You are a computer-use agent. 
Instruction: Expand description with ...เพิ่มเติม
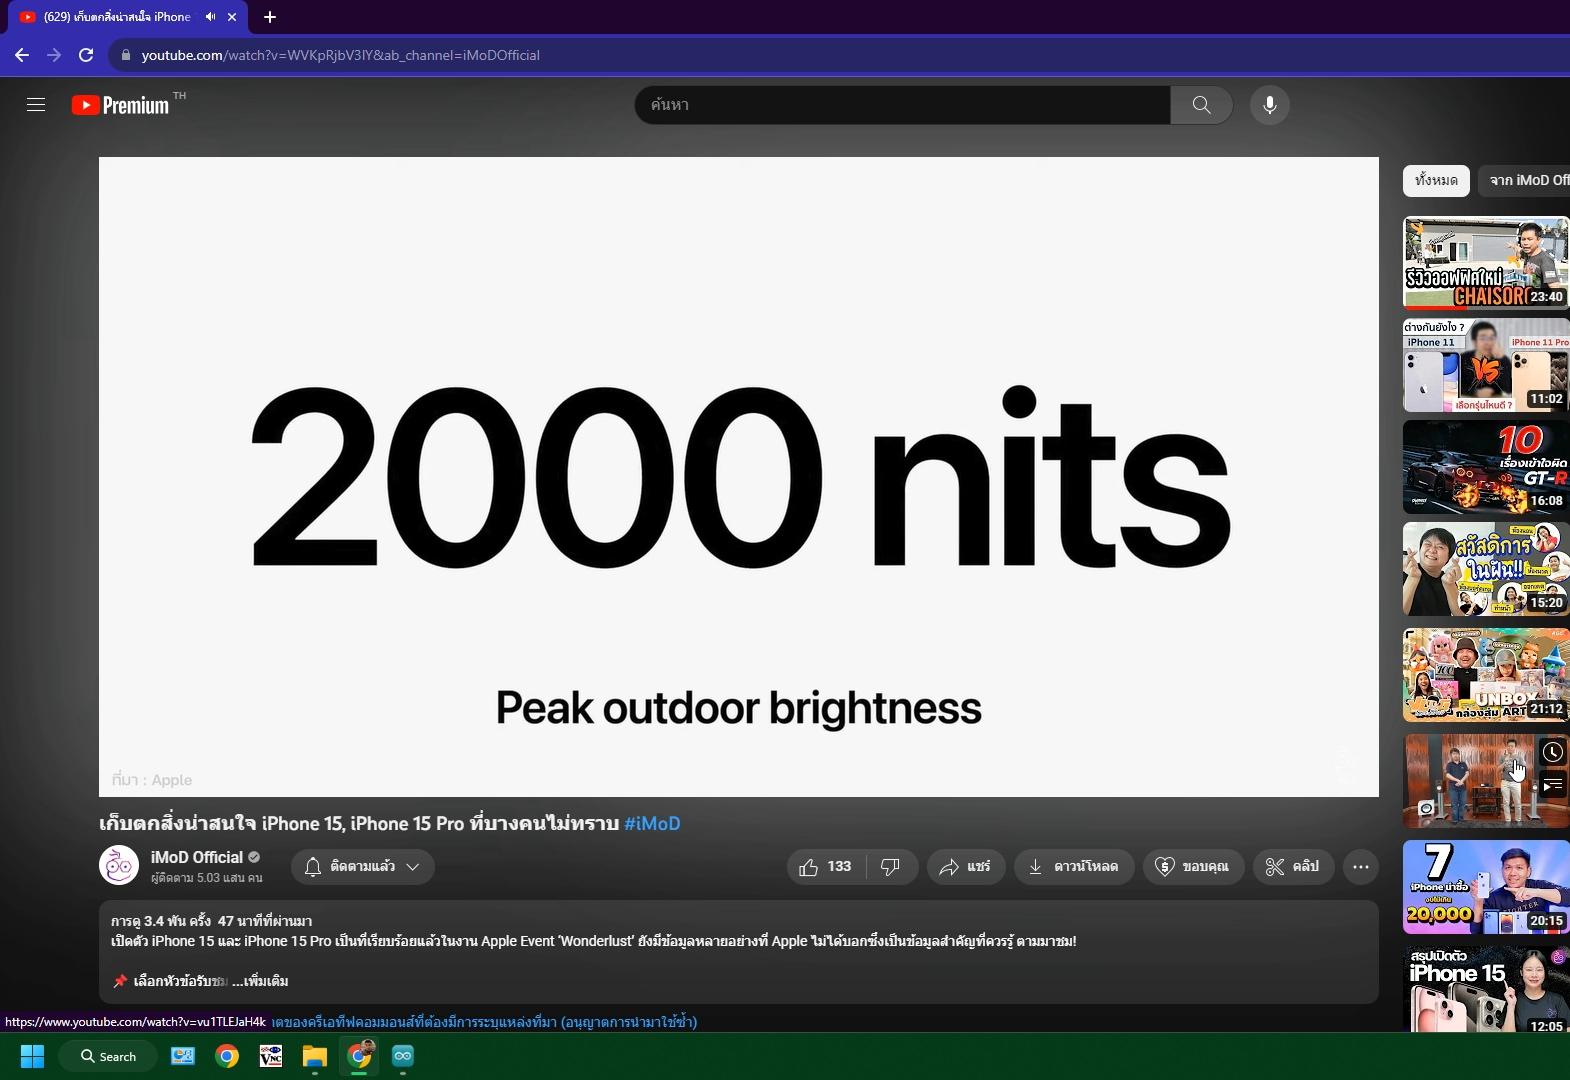[260, 981]
